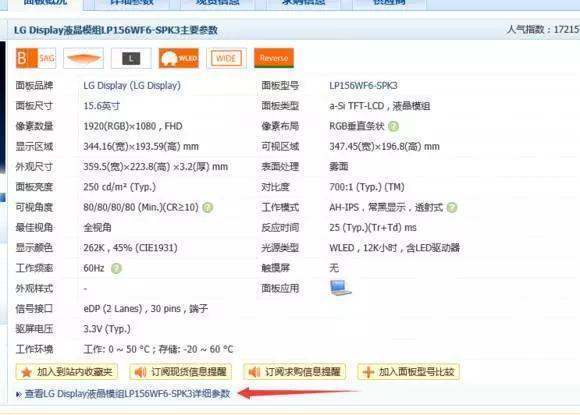The height and width of the screenshot is (415, 580).
Task: Click the WIDE viewing icon
Action: click(x=226, y=58)
